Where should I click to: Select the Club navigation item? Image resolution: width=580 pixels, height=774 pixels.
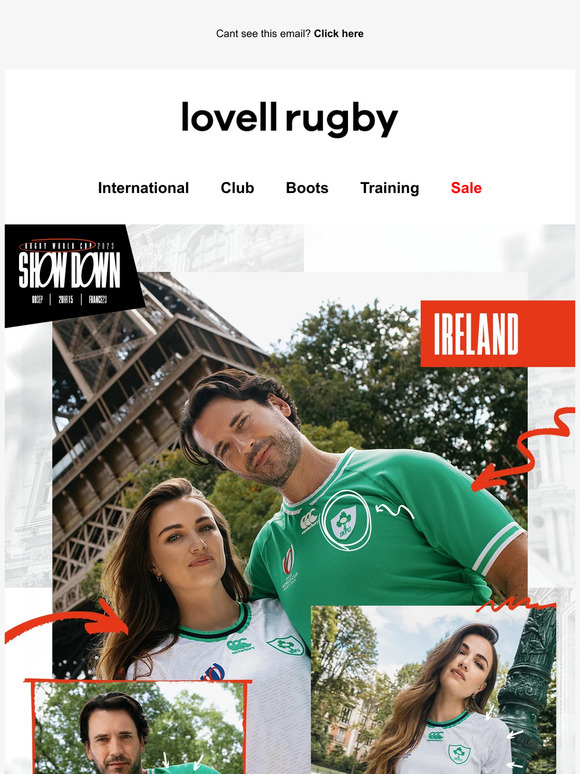click(237, 188)
